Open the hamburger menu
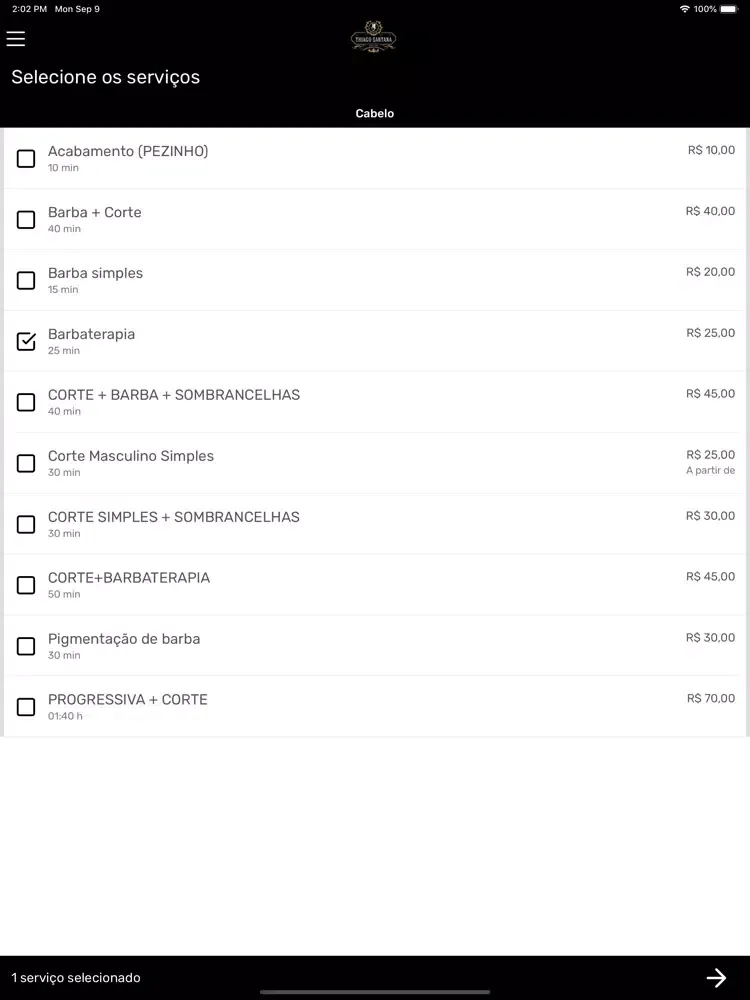Screen dimensions: 750x1000 [16, 39]
